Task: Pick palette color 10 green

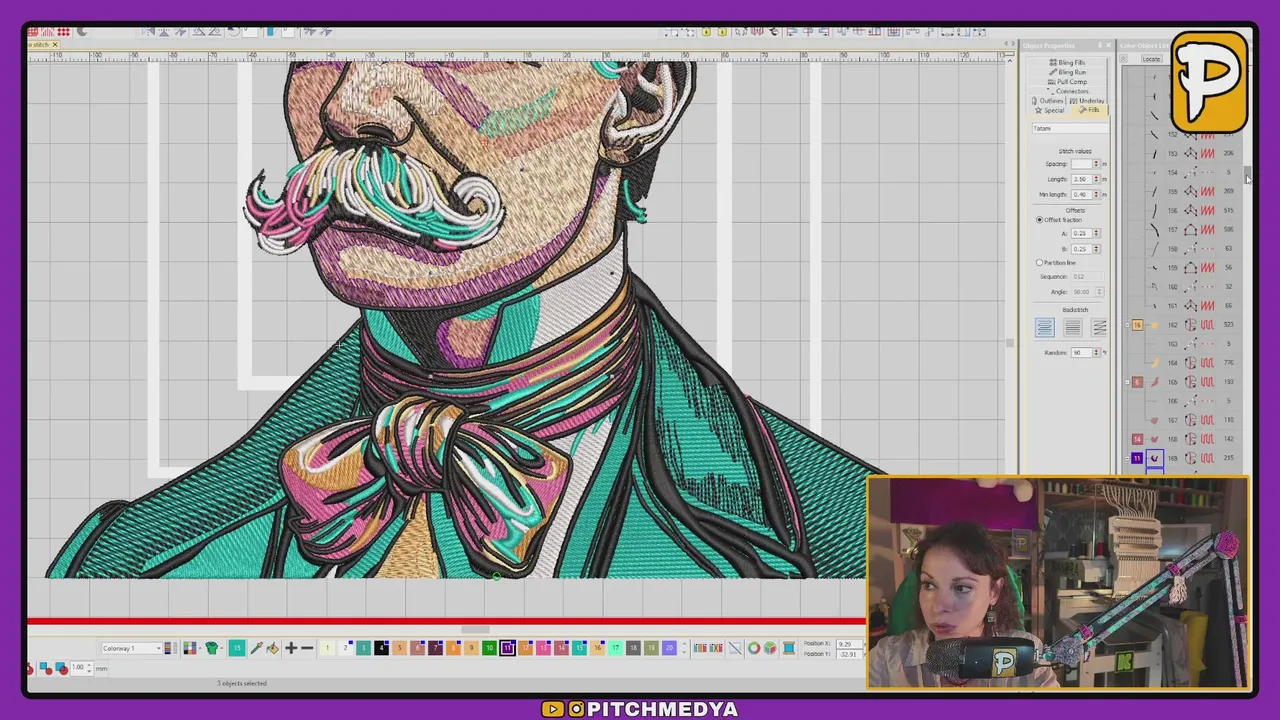Action: (x=489, y=648)
